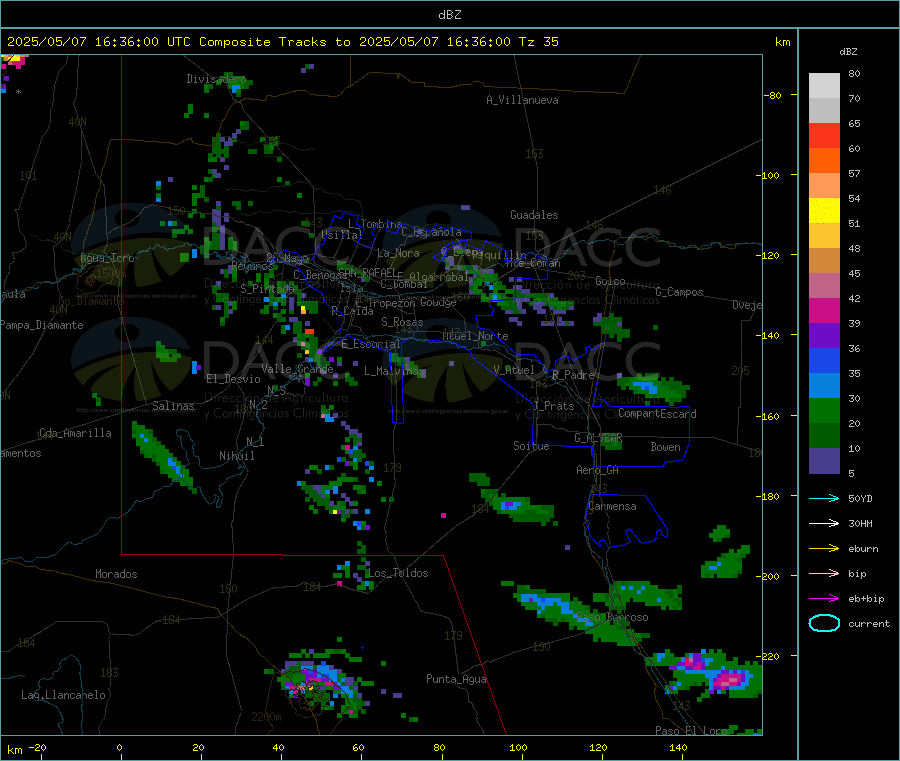
Task: Select the white 70-80 dBZ color swatch
Action: [824, 86]
